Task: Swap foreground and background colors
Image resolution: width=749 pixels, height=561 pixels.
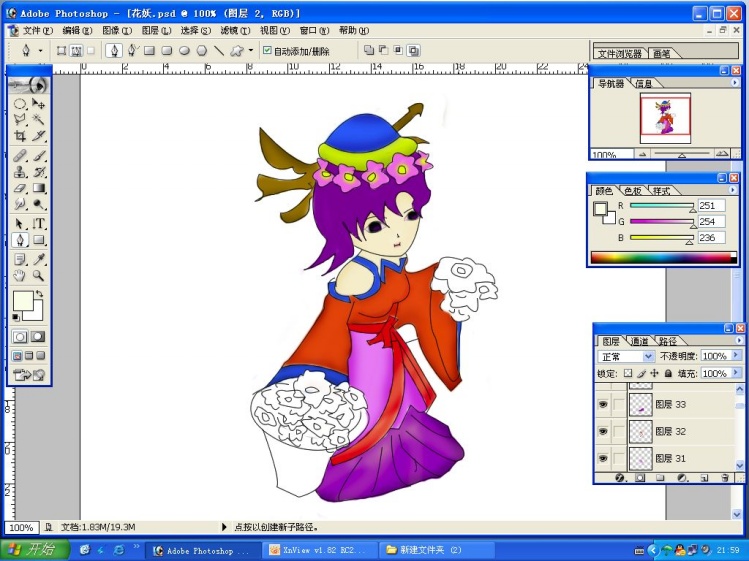Action: 40,294
